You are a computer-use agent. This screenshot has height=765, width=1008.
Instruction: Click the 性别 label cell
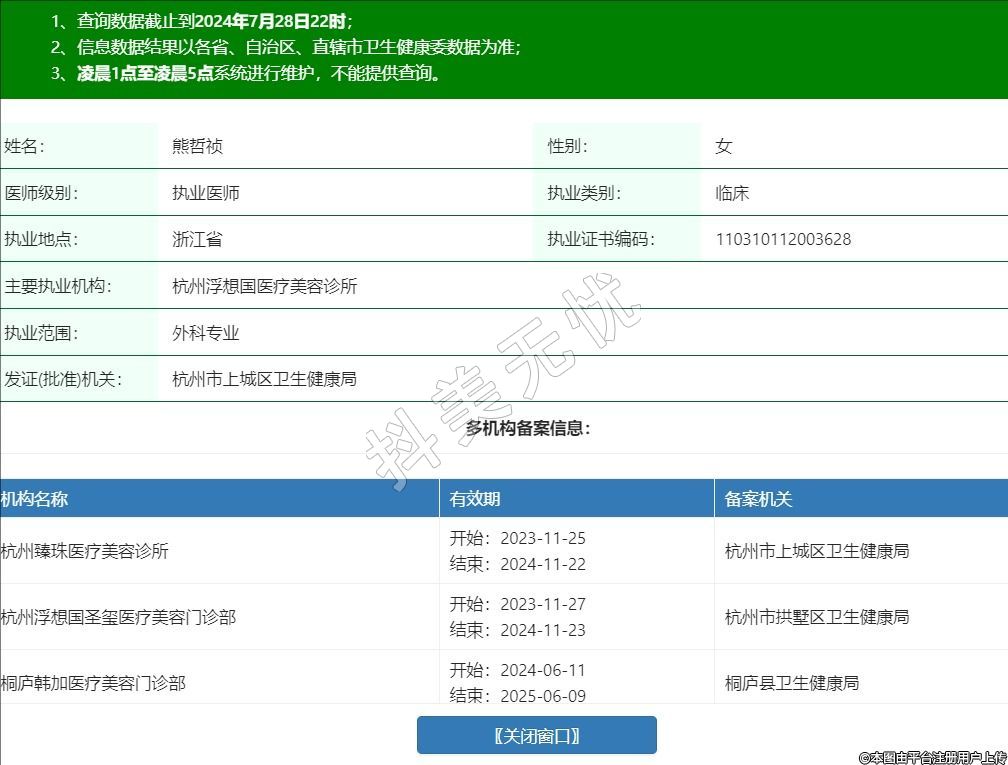click(568, 146)
